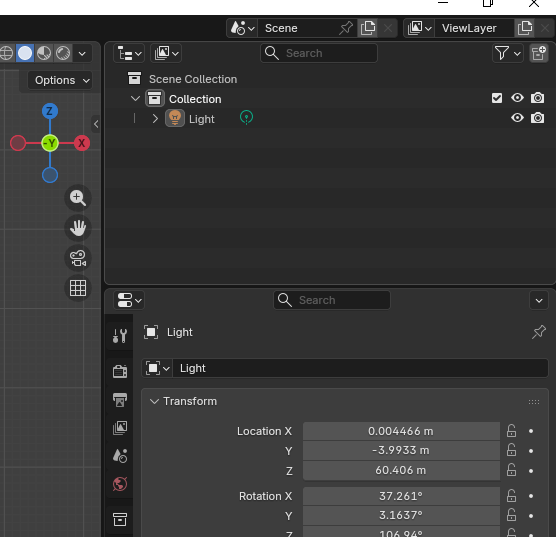Collapse the Transform panel
The width and height of the screenshot is (556, 537).
pos(154,402)
